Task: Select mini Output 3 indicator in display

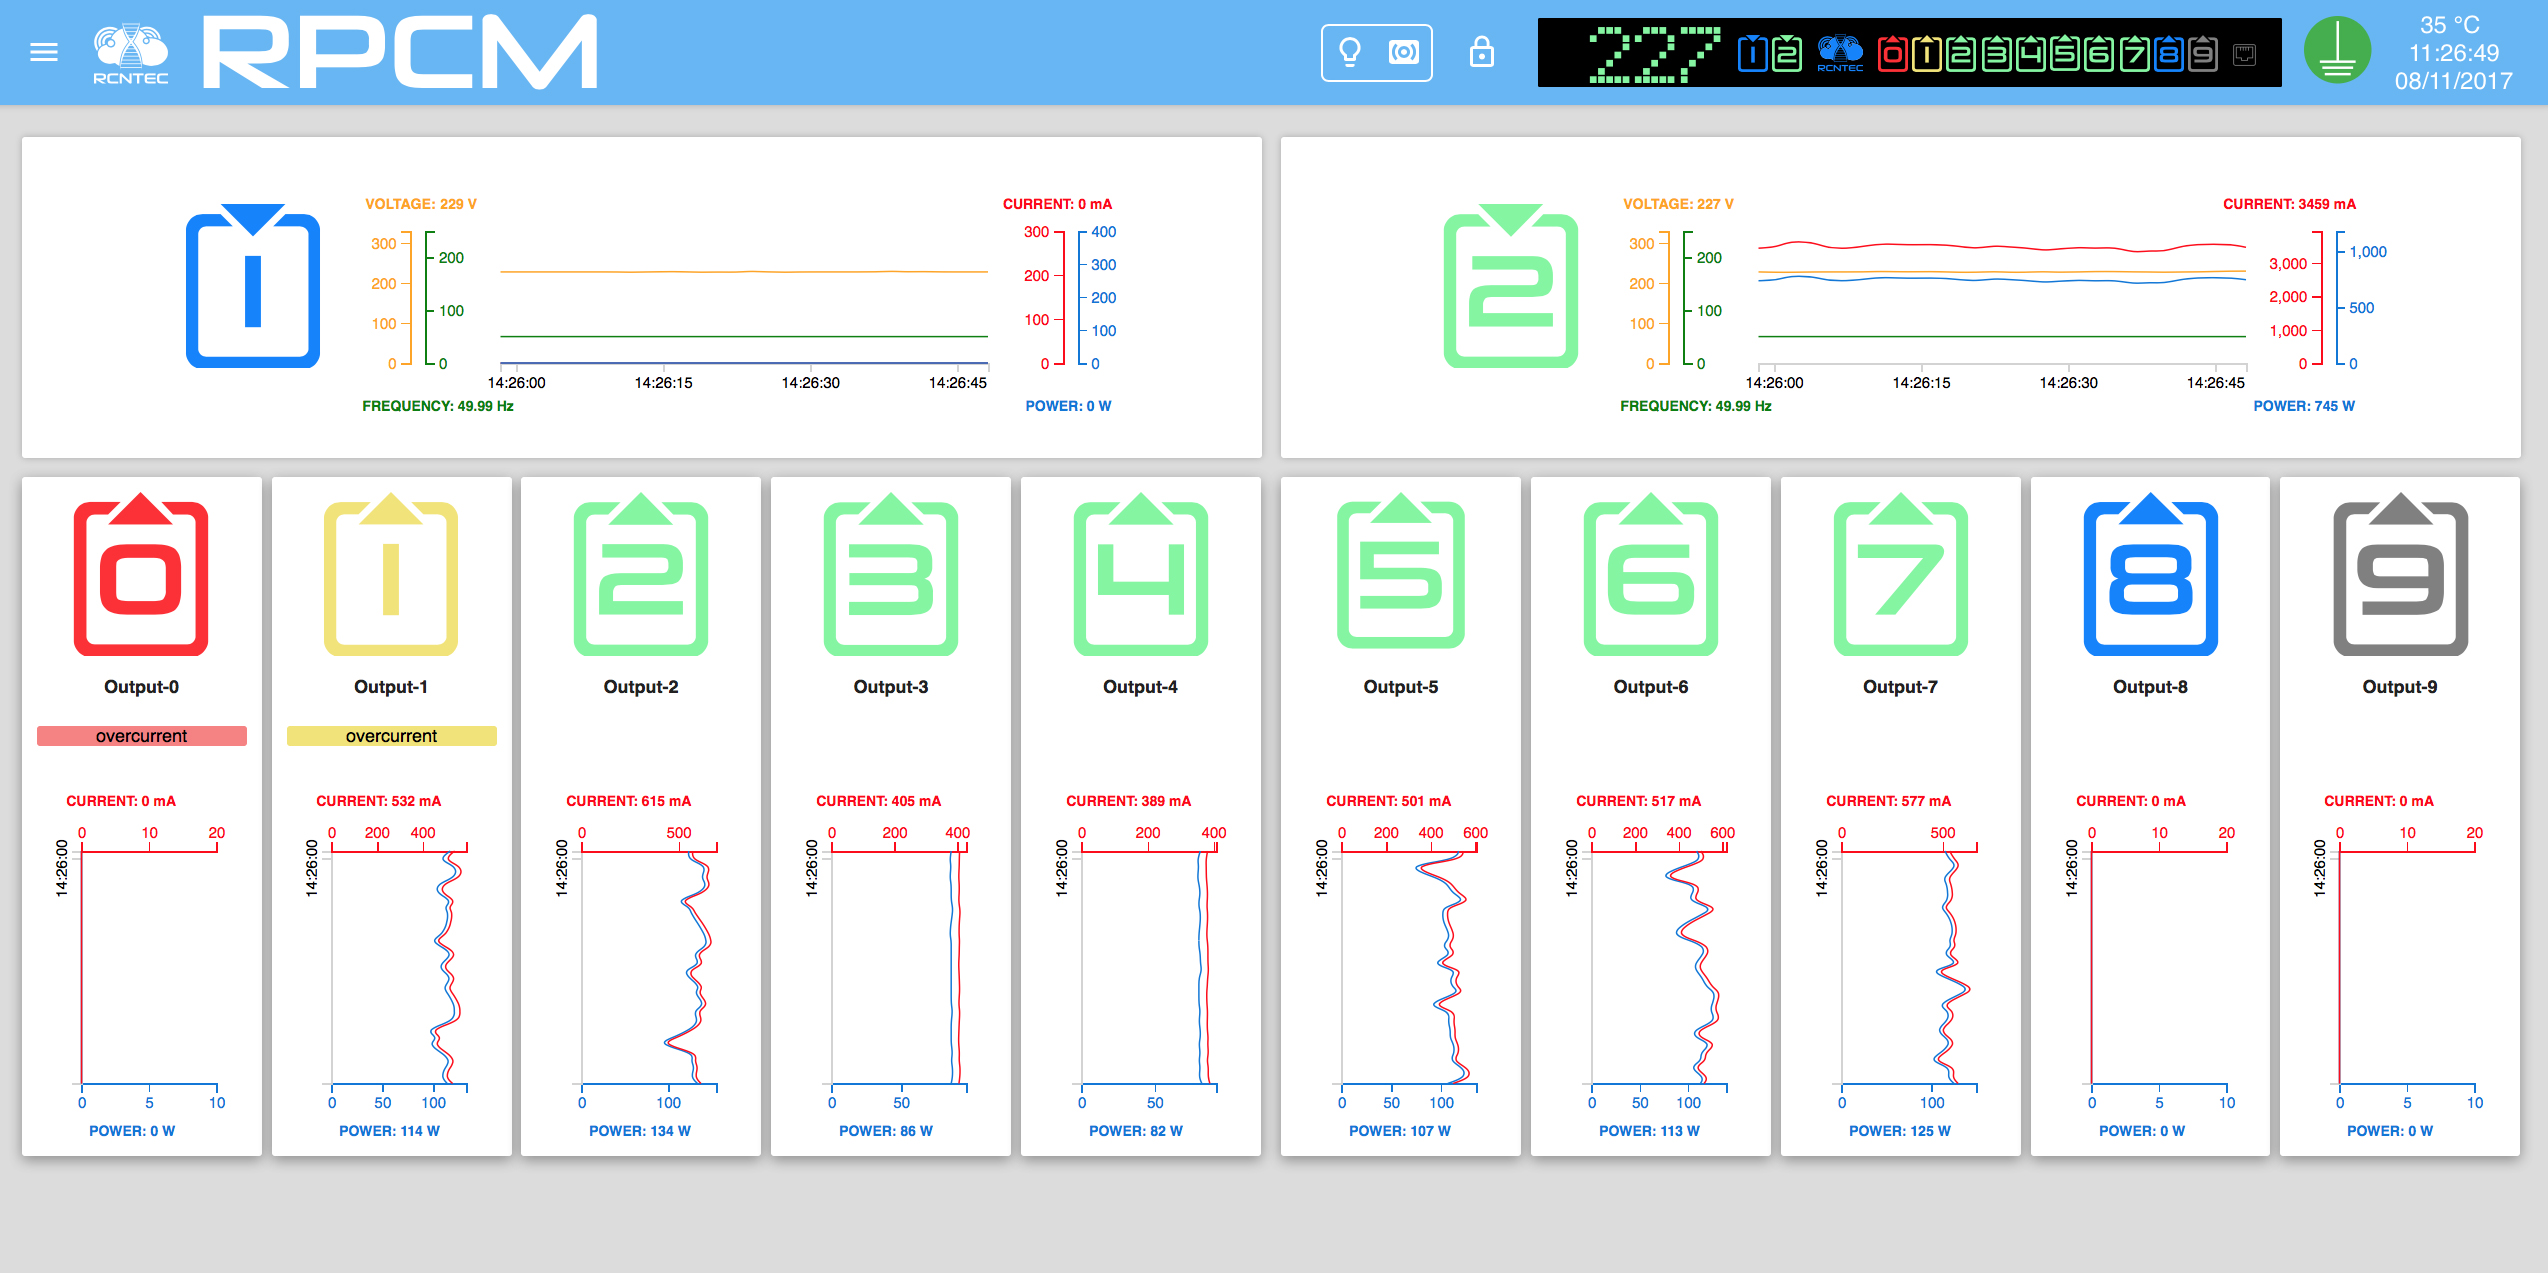Action: tap(1996, 53)
